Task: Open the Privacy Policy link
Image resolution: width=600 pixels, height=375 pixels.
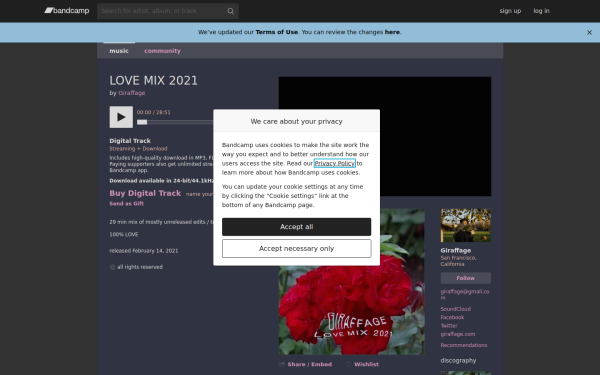Action: [335, 163]
